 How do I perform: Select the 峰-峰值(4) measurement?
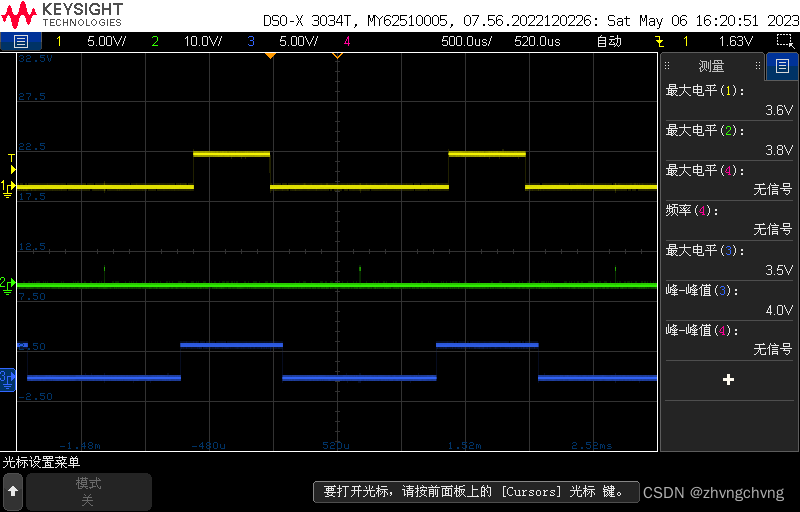[x=730, y=340]
